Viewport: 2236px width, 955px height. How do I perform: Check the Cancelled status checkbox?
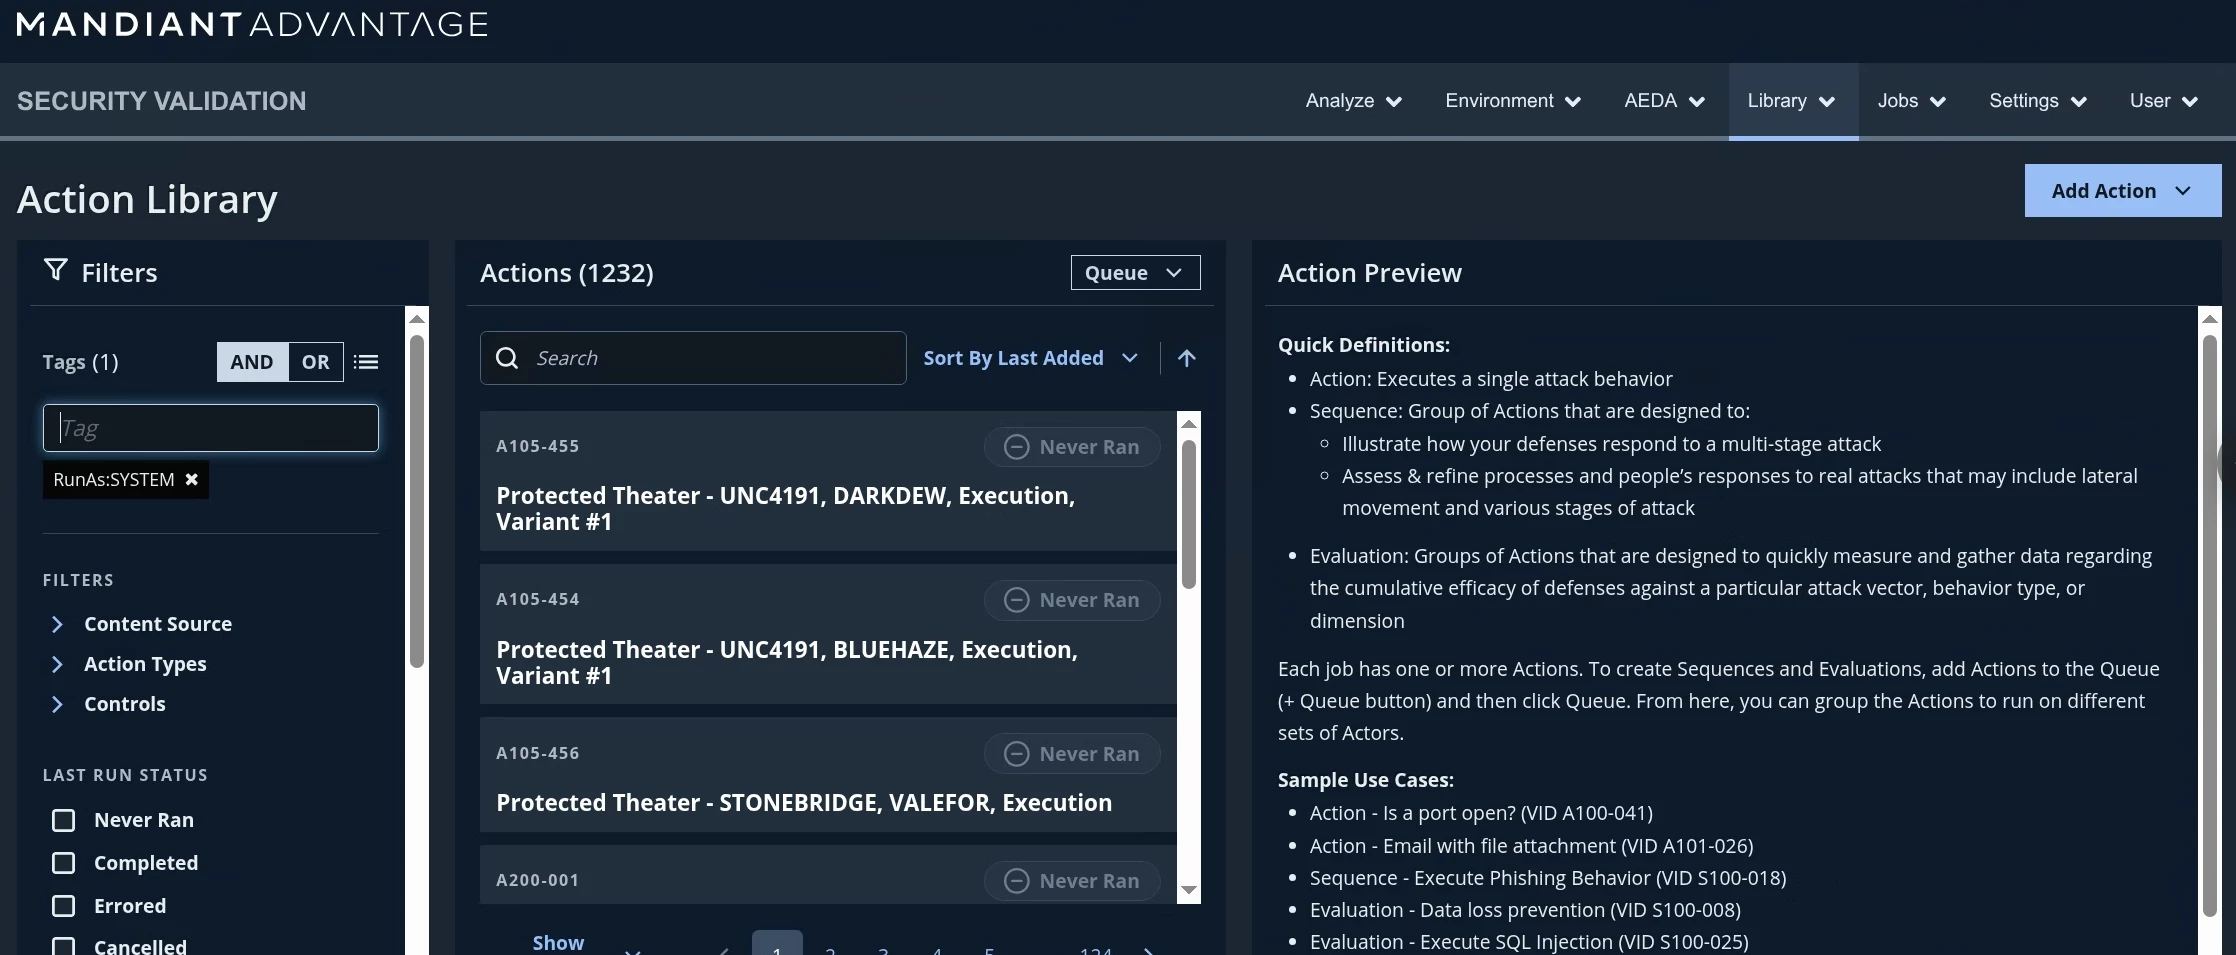(x=63, y=947)
